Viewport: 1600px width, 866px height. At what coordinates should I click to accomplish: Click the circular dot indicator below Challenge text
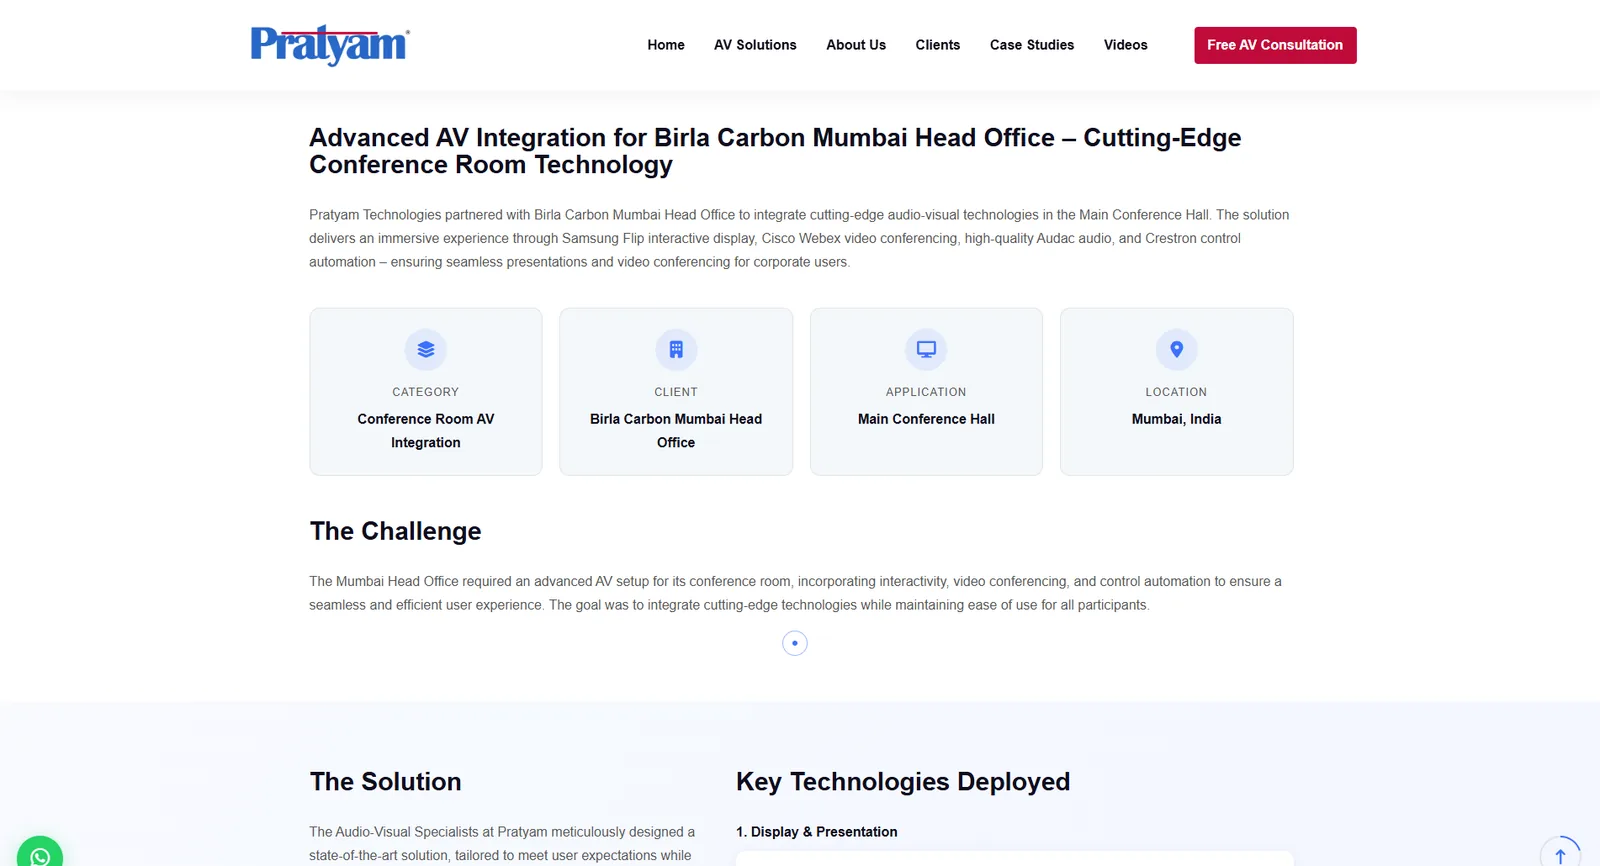(x=795, y=643)
